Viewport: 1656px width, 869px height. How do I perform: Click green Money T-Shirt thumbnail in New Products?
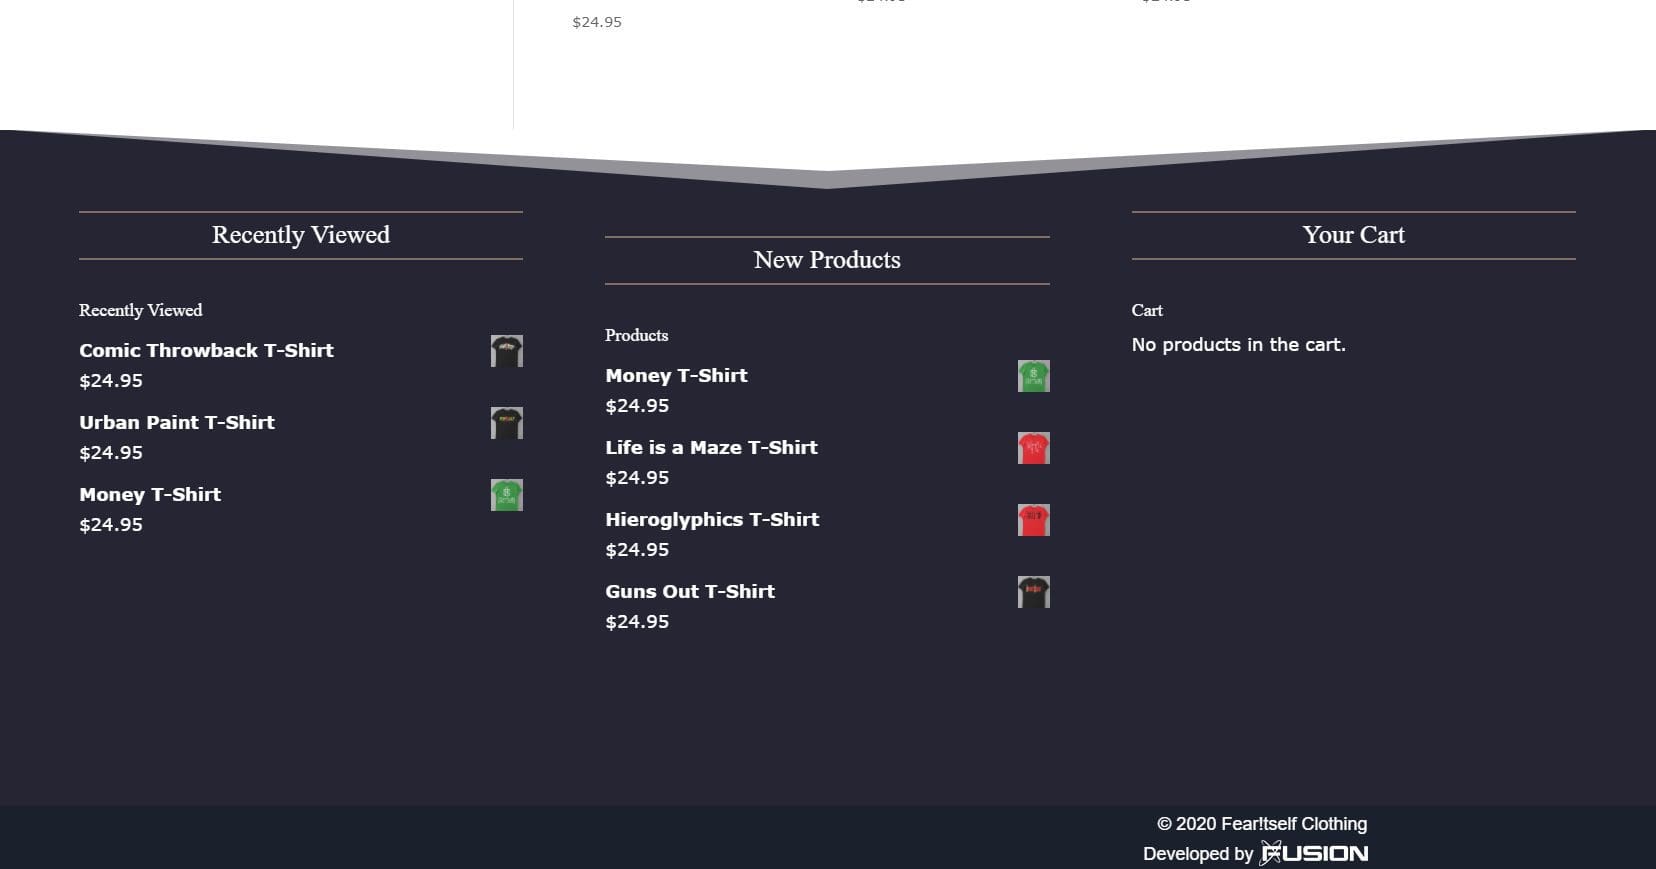tap(1033, 376)
